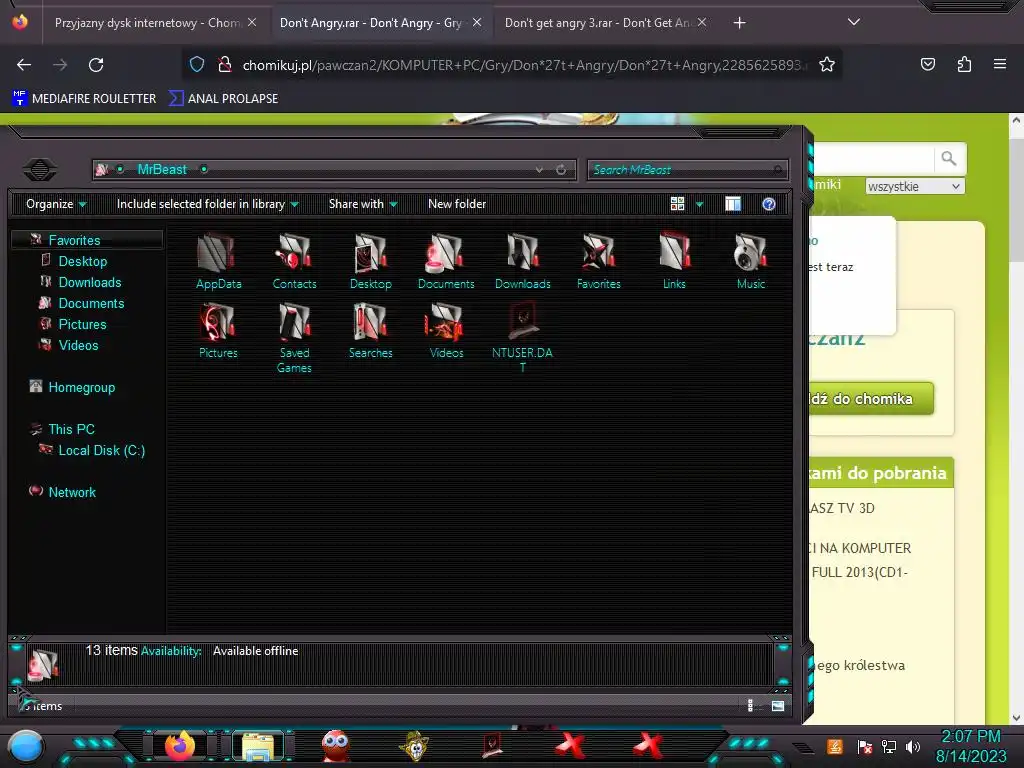The width and height of the screenshot is (1024, 768).
Task: Bookmark this page with star icon
Action: pos(827,65)
